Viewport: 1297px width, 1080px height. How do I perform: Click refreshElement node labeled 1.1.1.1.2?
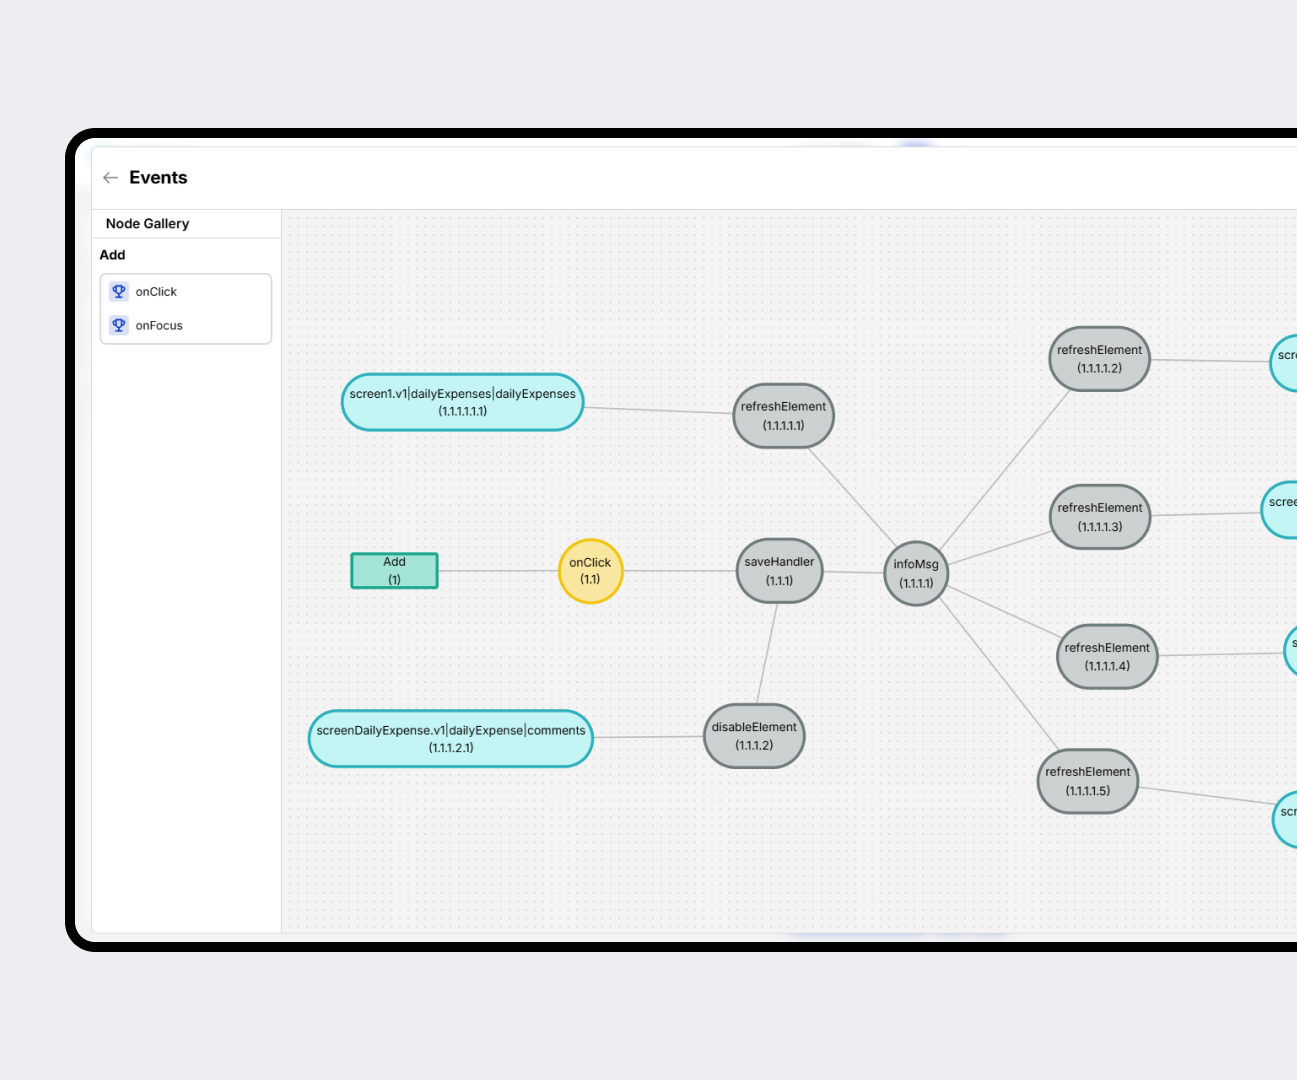tap(1099, 359)
